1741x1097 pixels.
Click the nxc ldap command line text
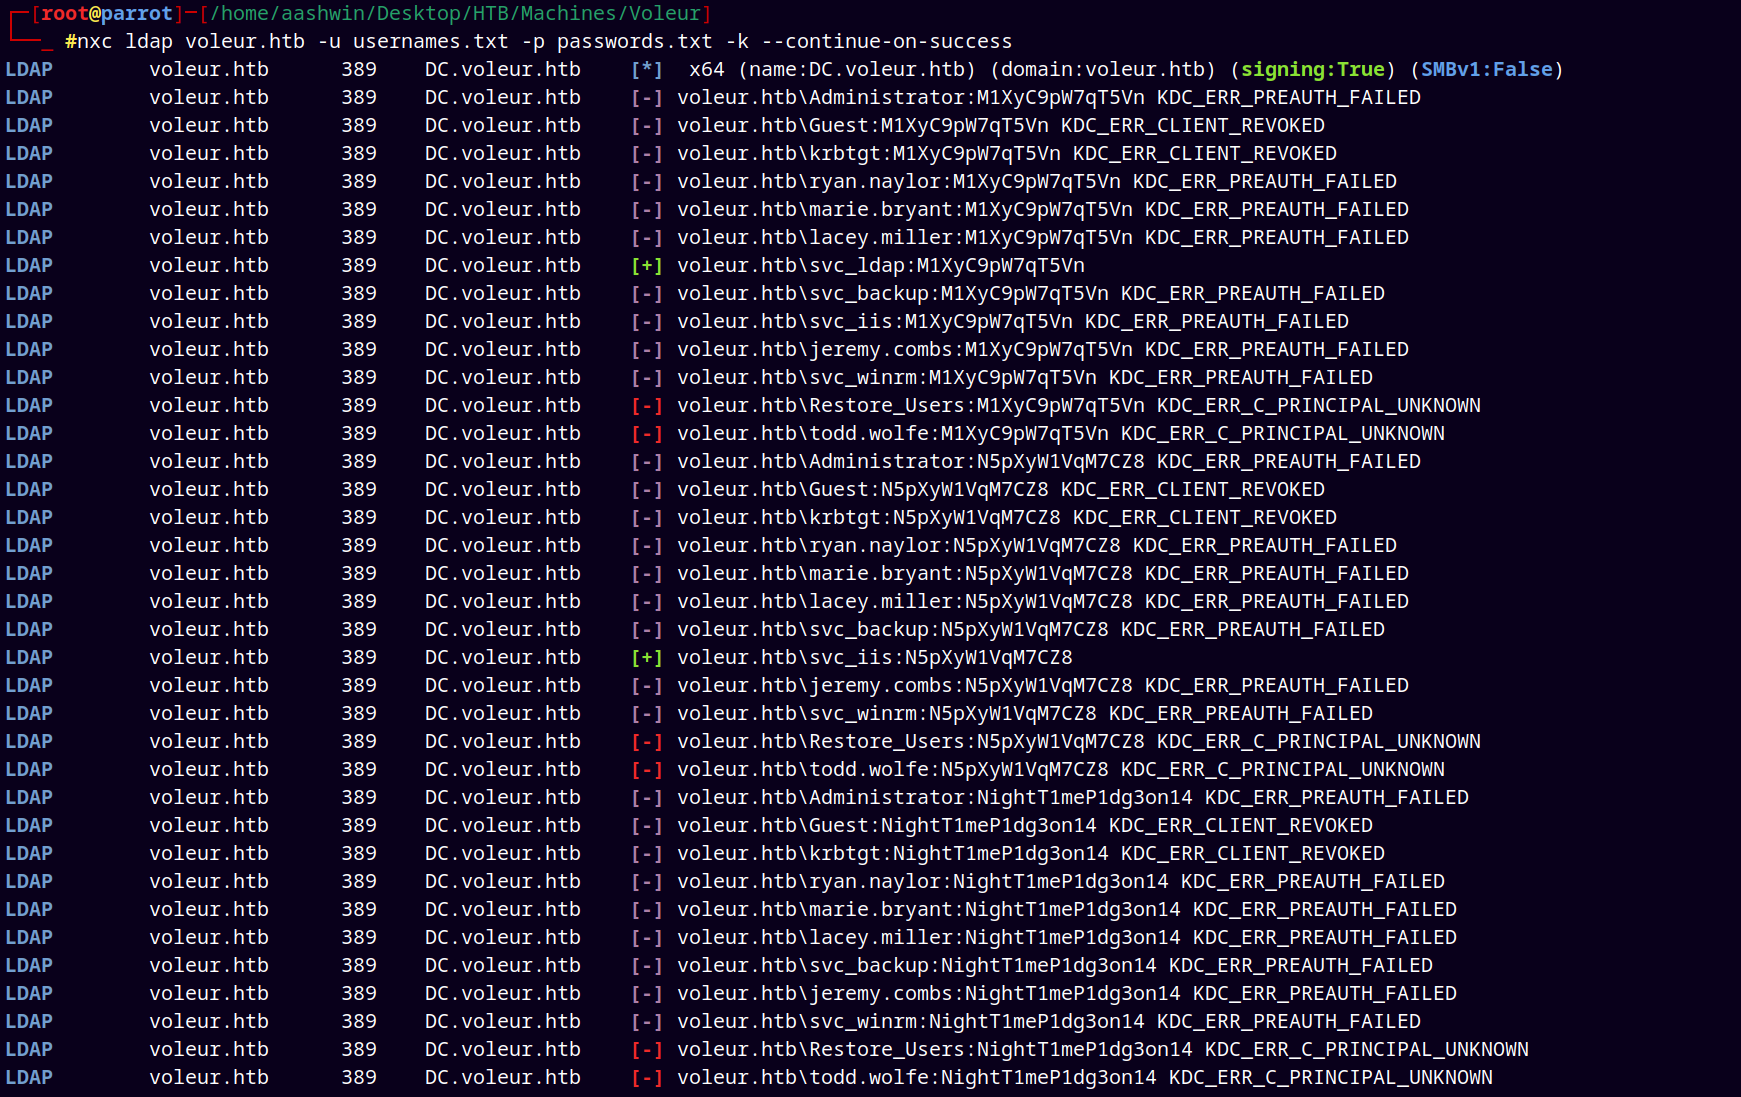point(538,41)
